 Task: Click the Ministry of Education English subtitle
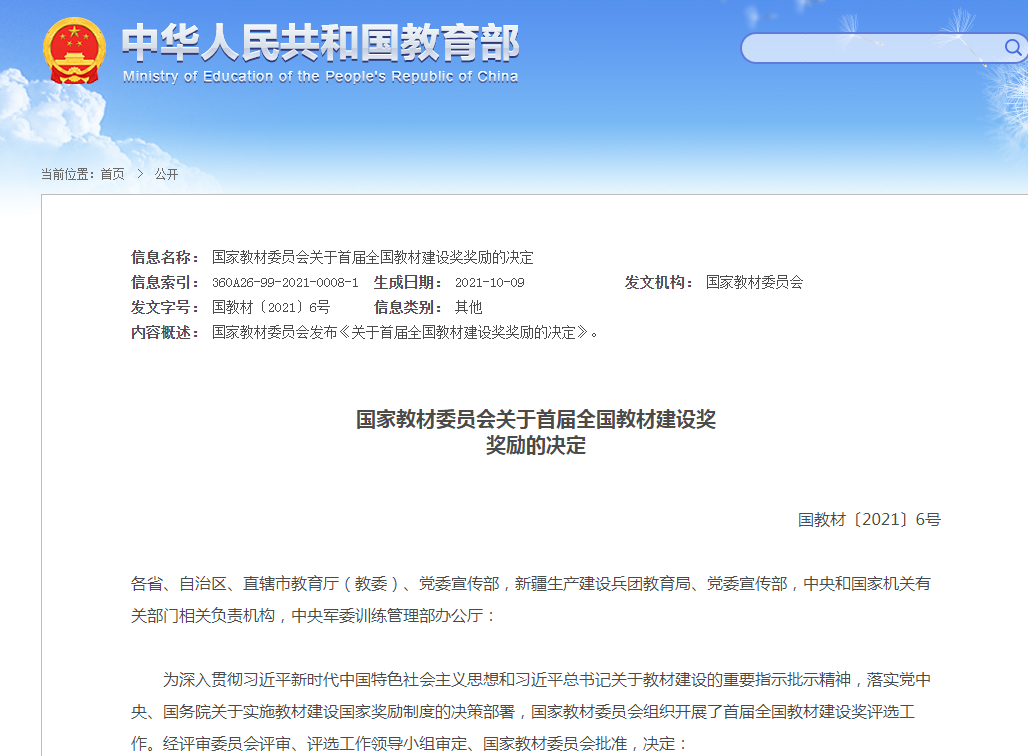[320, 77]
